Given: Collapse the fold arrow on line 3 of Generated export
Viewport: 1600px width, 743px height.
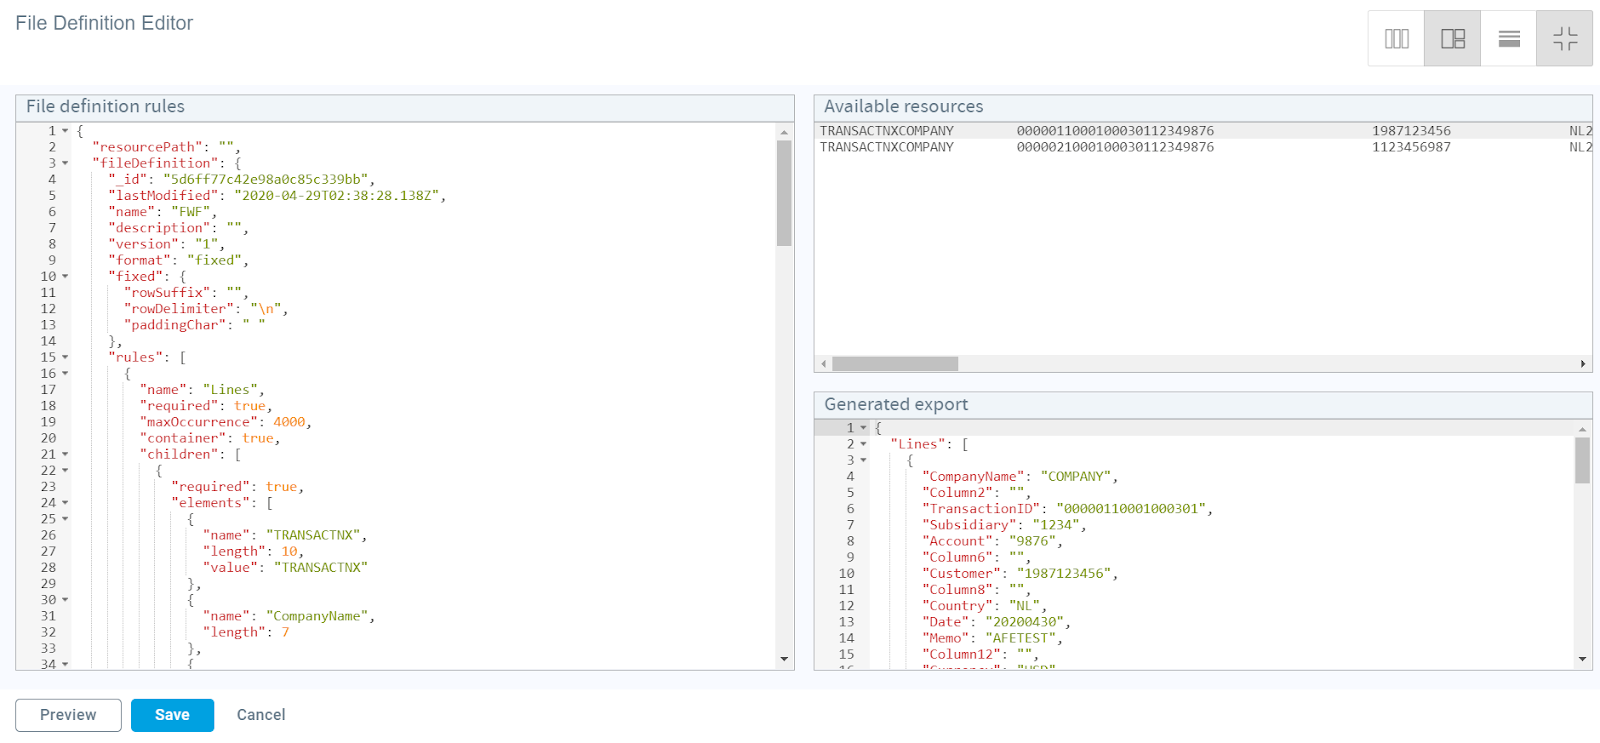Looking at the screenshot, I should 863,460.
